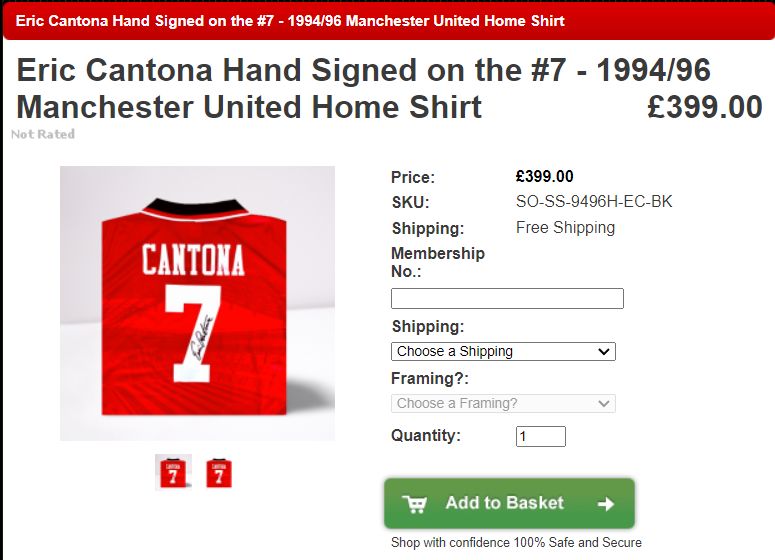Select the first shirt thumbnail
Viewport: 775px width, 560px height.
click(x=173, y=472)
